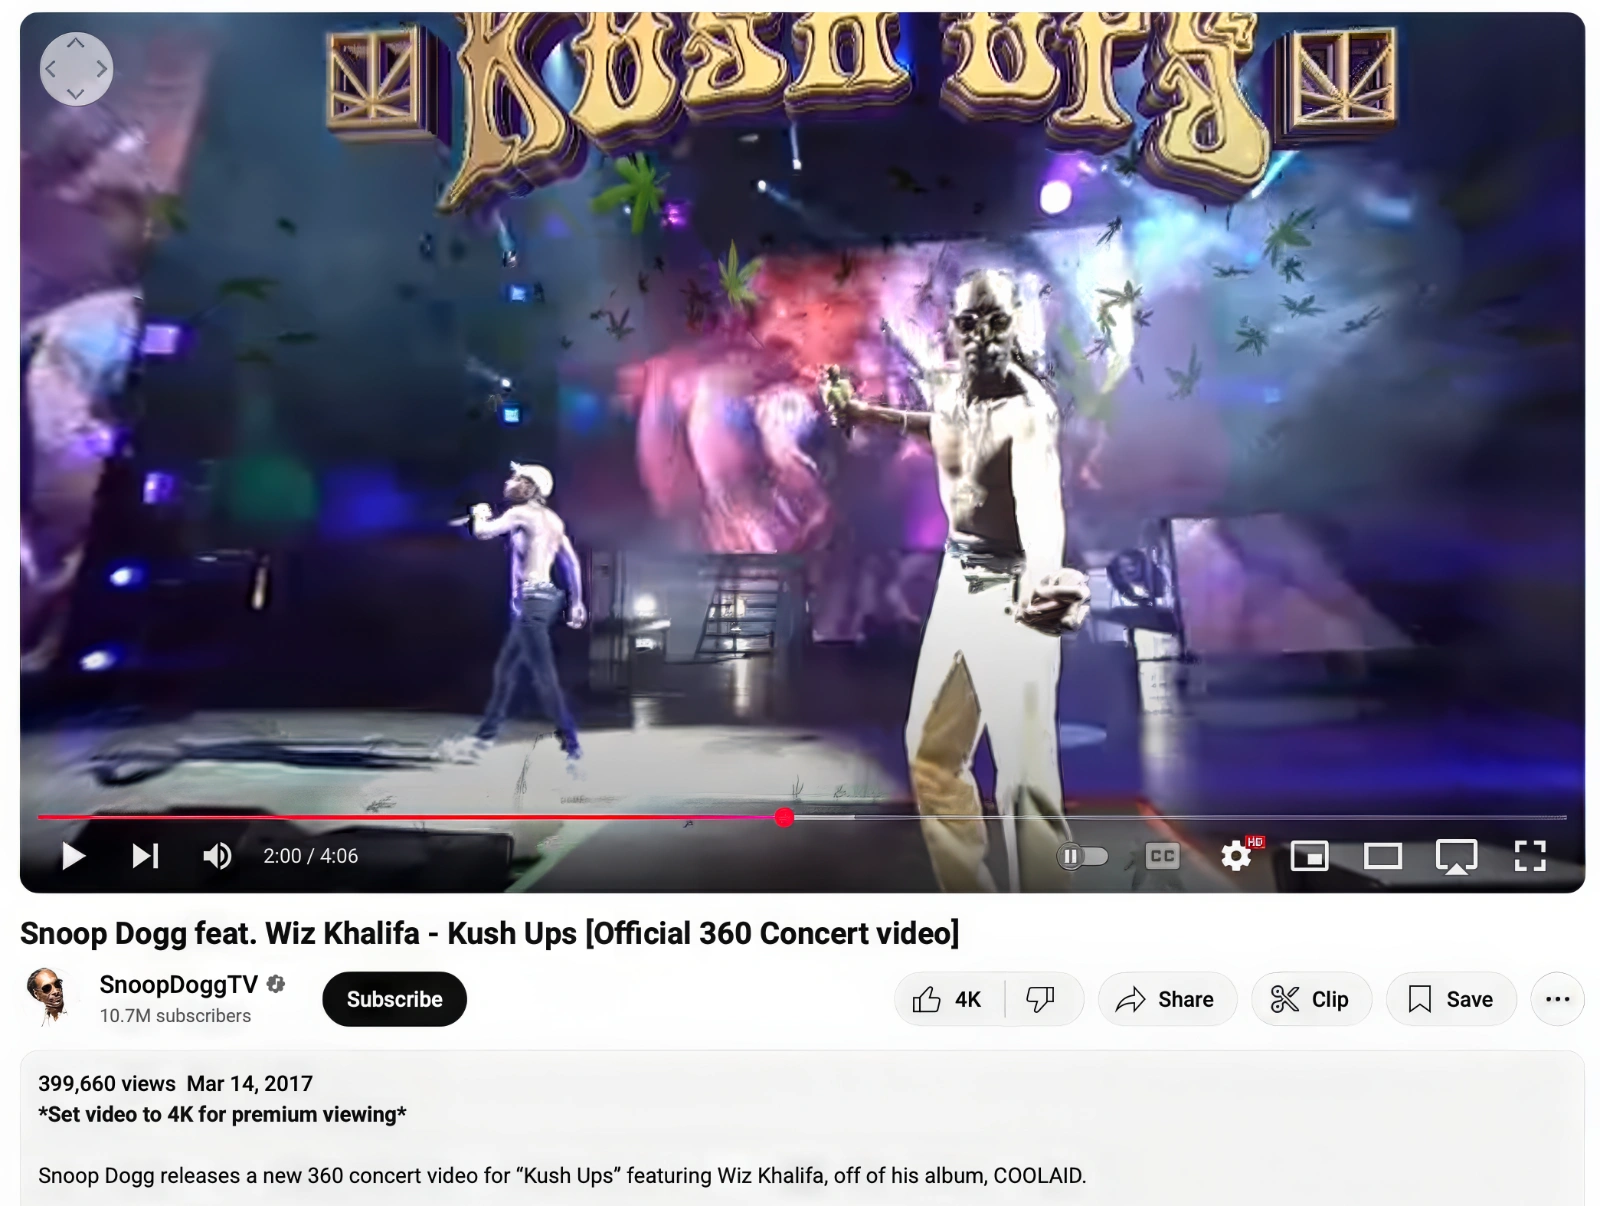This screenshot has width=1600, height=1206.
Task: Share the Kush Ups video
Action: coord(1166,999)
